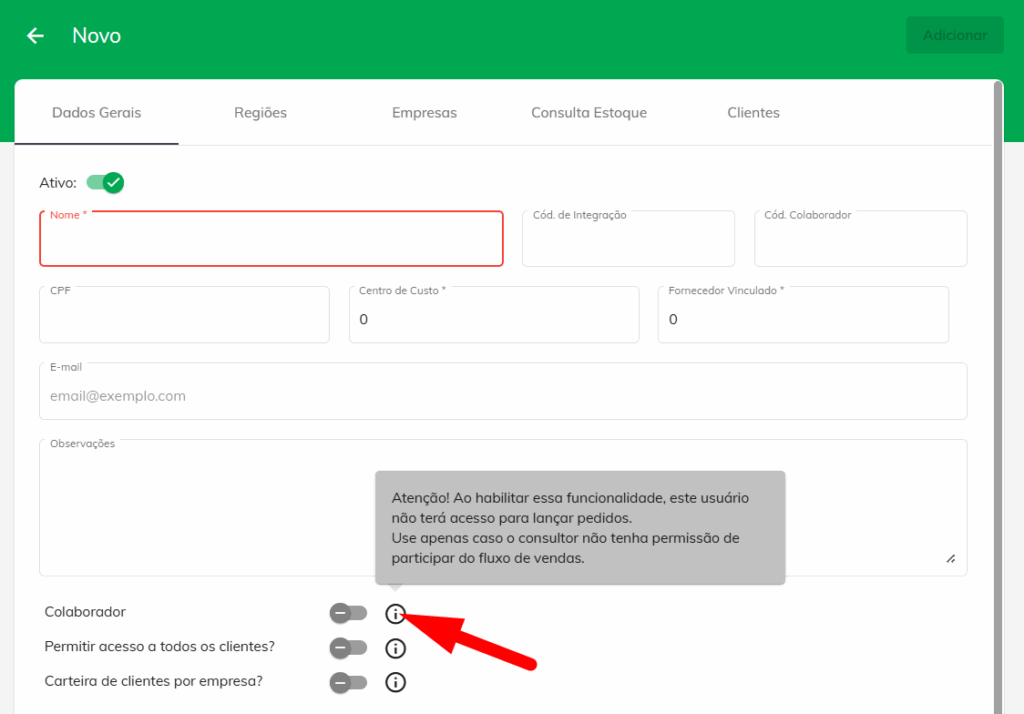1024x714 pixels.
Task: Click info icon for Carteira de clientes
Action: point(396,683)
